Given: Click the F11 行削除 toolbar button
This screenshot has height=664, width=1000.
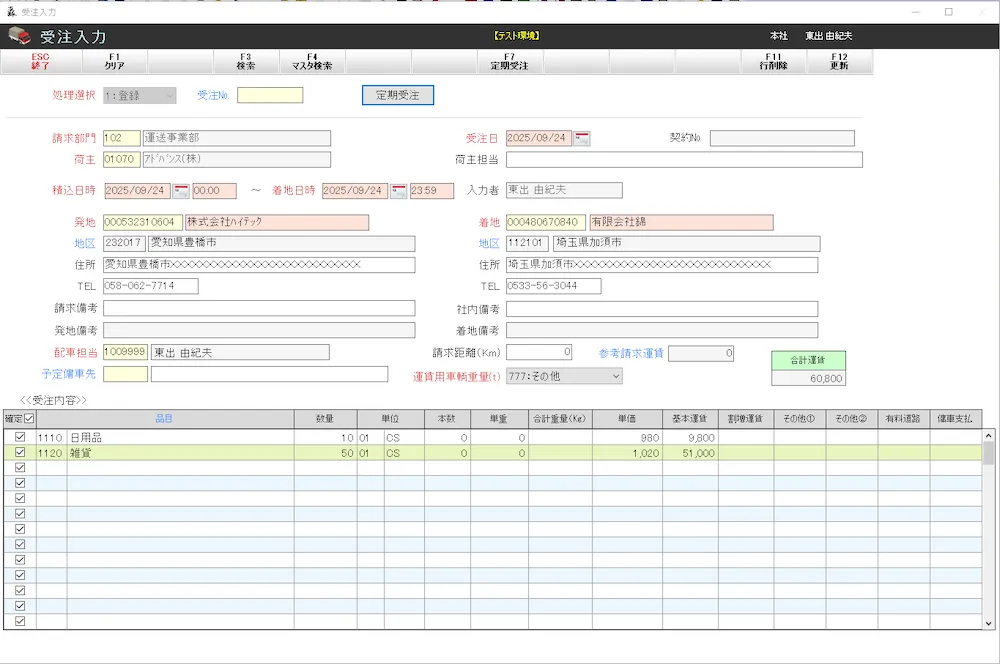Looking at the screenshot, I should tap(774, 62).
